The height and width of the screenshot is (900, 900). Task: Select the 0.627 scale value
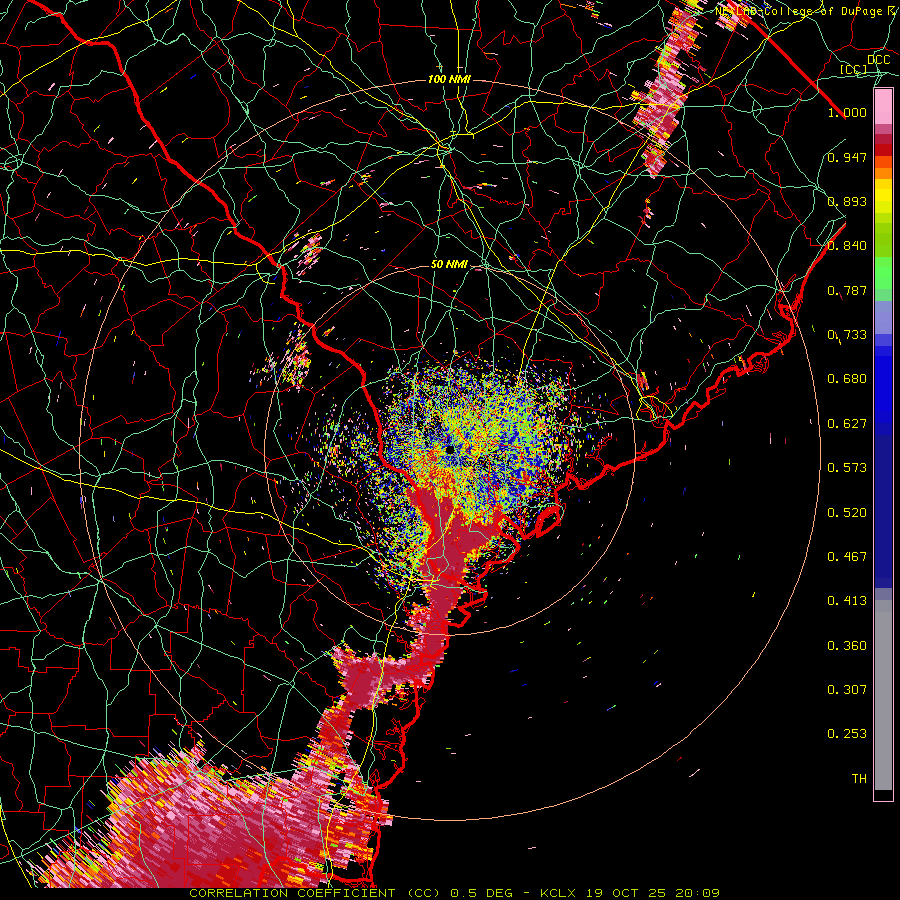847,424
